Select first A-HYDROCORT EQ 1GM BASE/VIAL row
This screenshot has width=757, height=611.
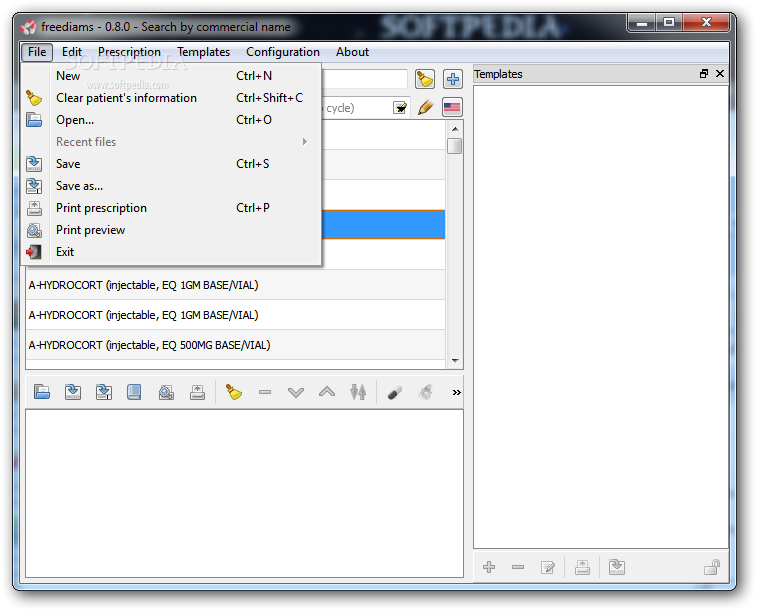pos(236,285)
